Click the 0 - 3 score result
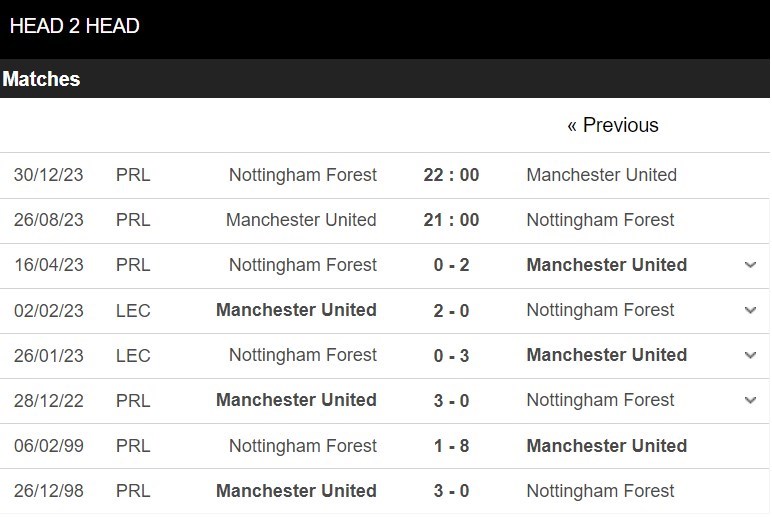Screen dimensions: 772x525 pos(451,355)
